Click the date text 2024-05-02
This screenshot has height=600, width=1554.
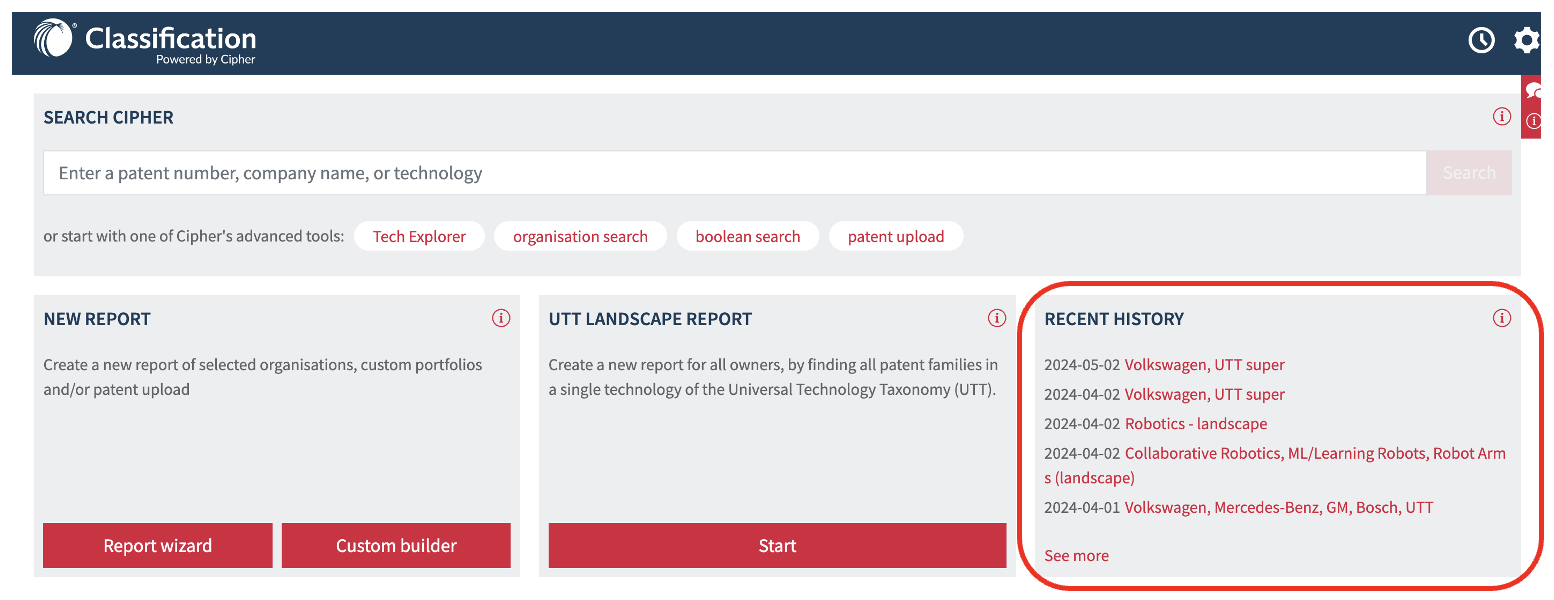1082,365
